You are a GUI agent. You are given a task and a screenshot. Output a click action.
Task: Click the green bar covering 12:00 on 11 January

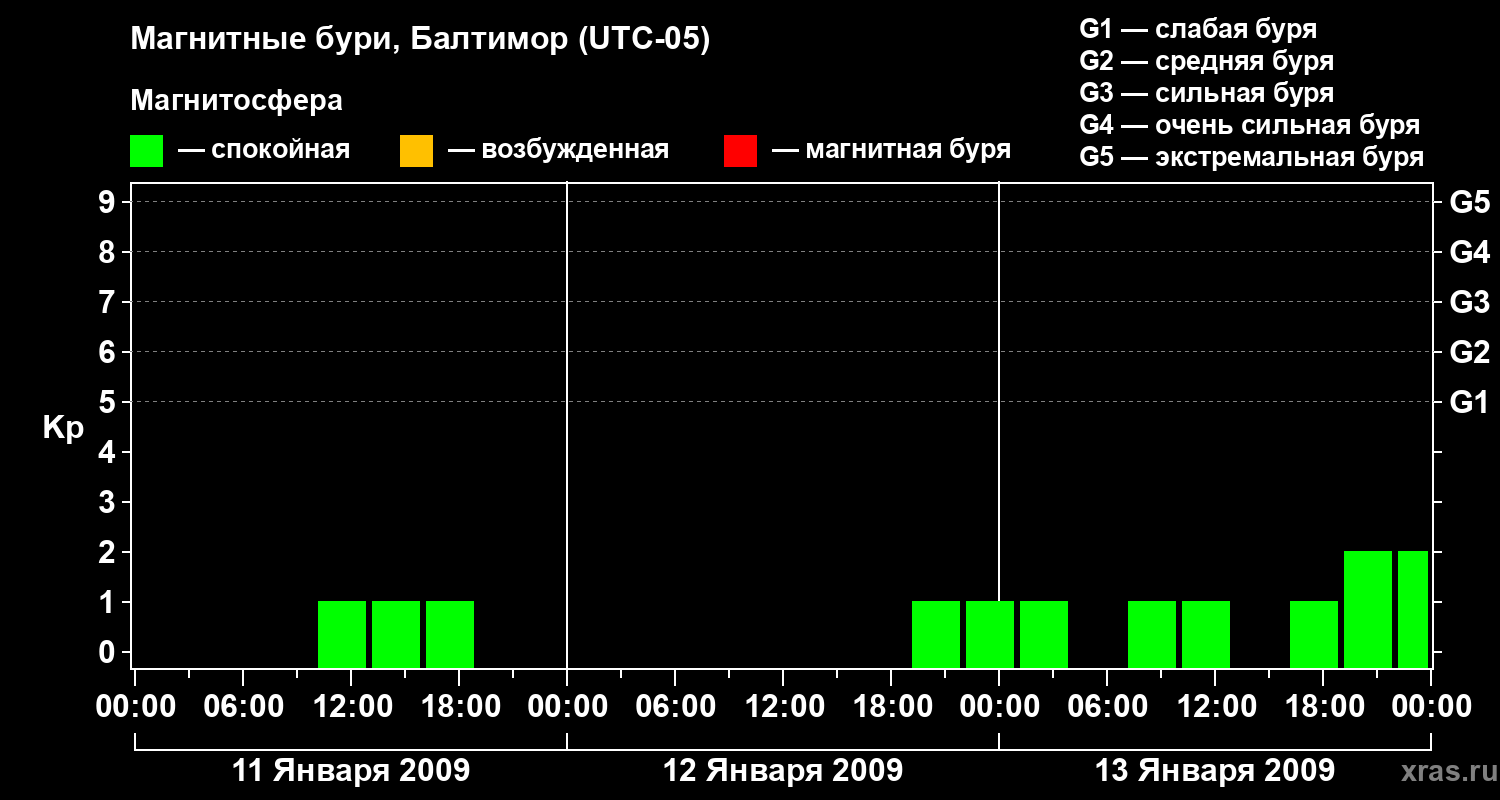click(x=342, y=634)
